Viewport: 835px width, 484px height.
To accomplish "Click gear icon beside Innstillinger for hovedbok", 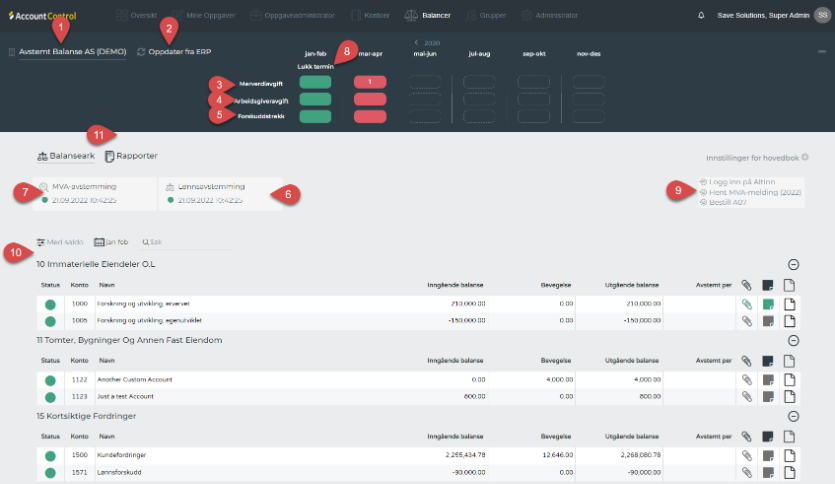I will [805, 157].
